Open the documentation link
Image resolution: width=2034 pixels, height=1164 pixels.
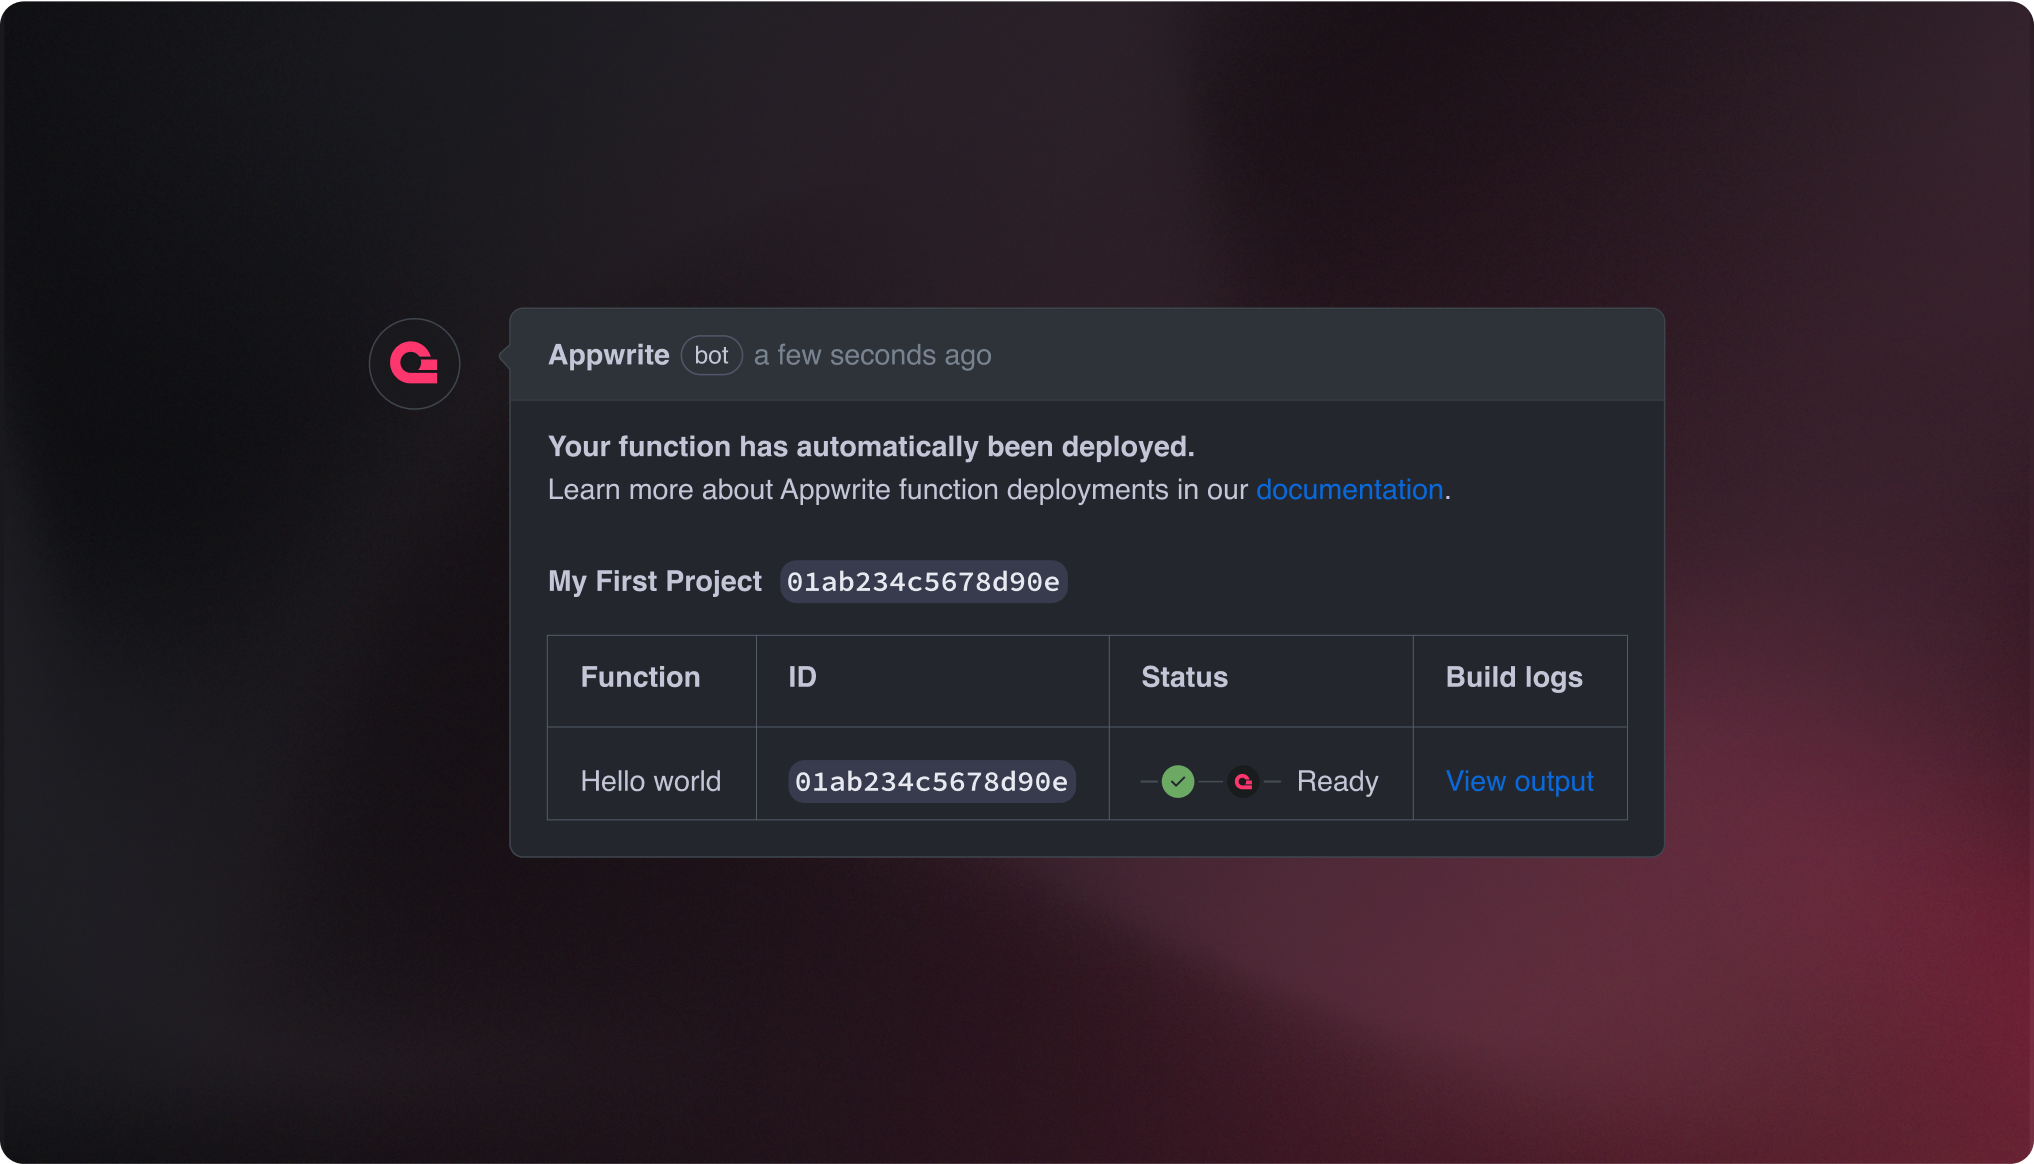1349,490
